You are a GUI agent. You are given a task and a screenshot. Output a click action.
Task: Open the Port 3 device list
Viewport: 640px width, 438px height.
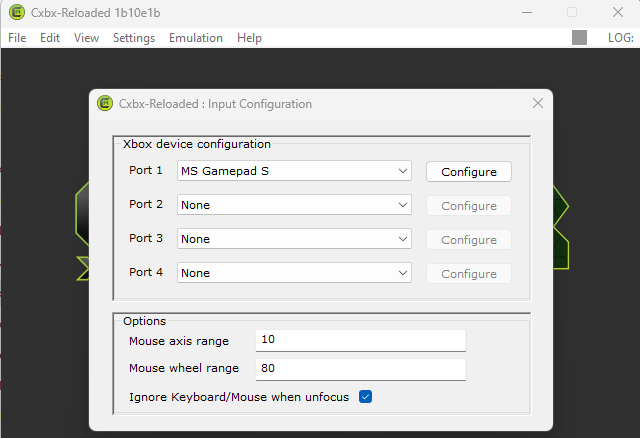tap(294, 239)
